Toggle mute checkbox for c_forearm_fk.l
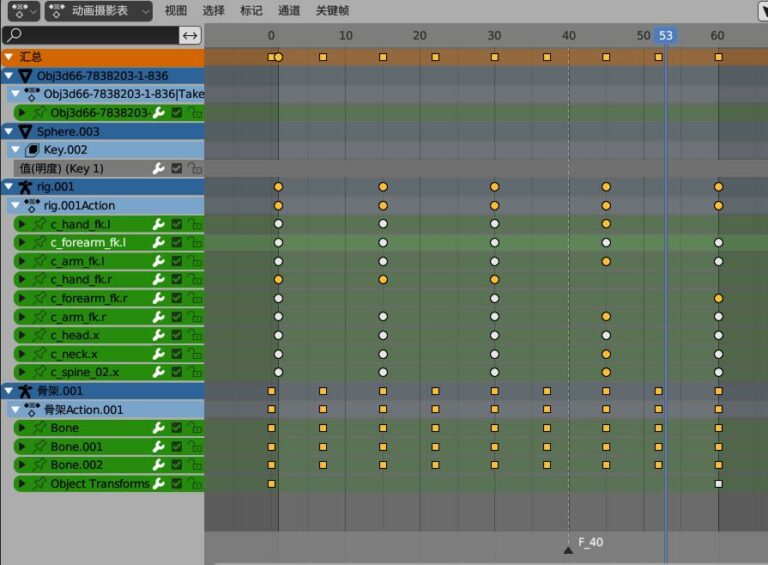768x565 pixels. coord(177,242)
